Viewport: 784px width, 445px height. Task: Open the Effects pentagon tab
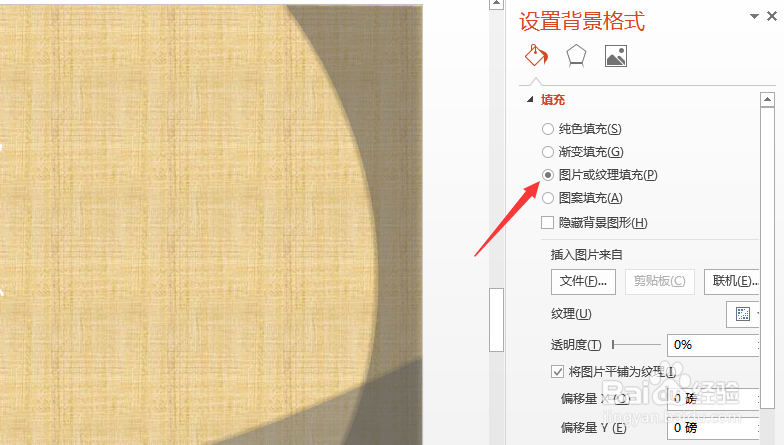(576, 56)
